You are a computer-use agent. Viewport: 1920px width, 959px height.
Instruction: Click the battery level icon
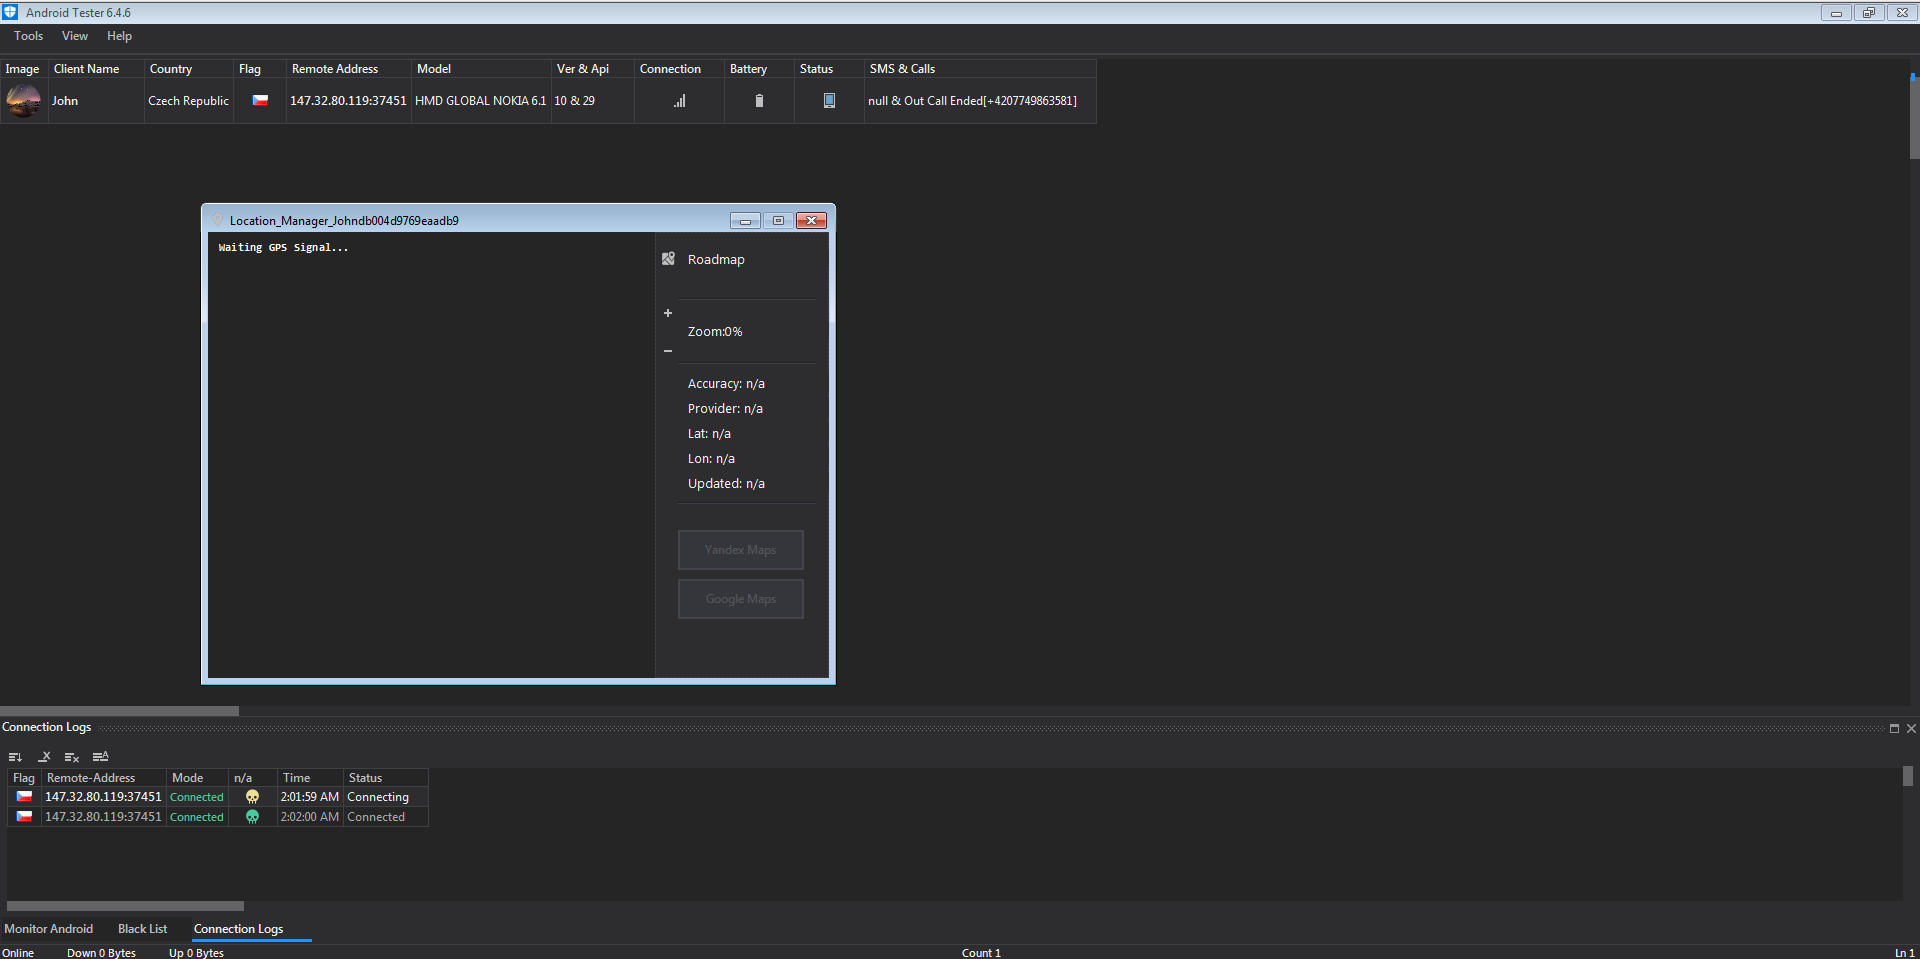pyautogui.click(x=759, y=101)
